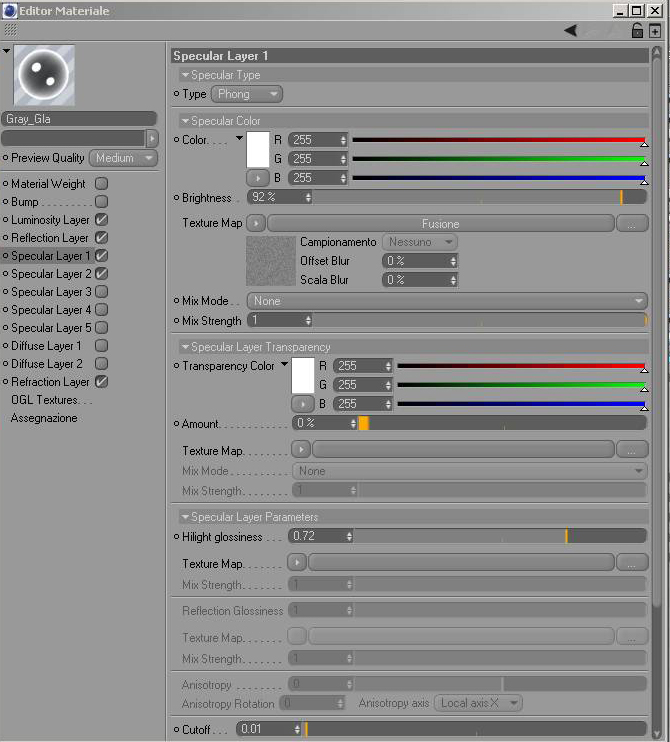Select Reflection Layer in the channel list
This screenshot has width=670, height=742.
pos(50,238)
